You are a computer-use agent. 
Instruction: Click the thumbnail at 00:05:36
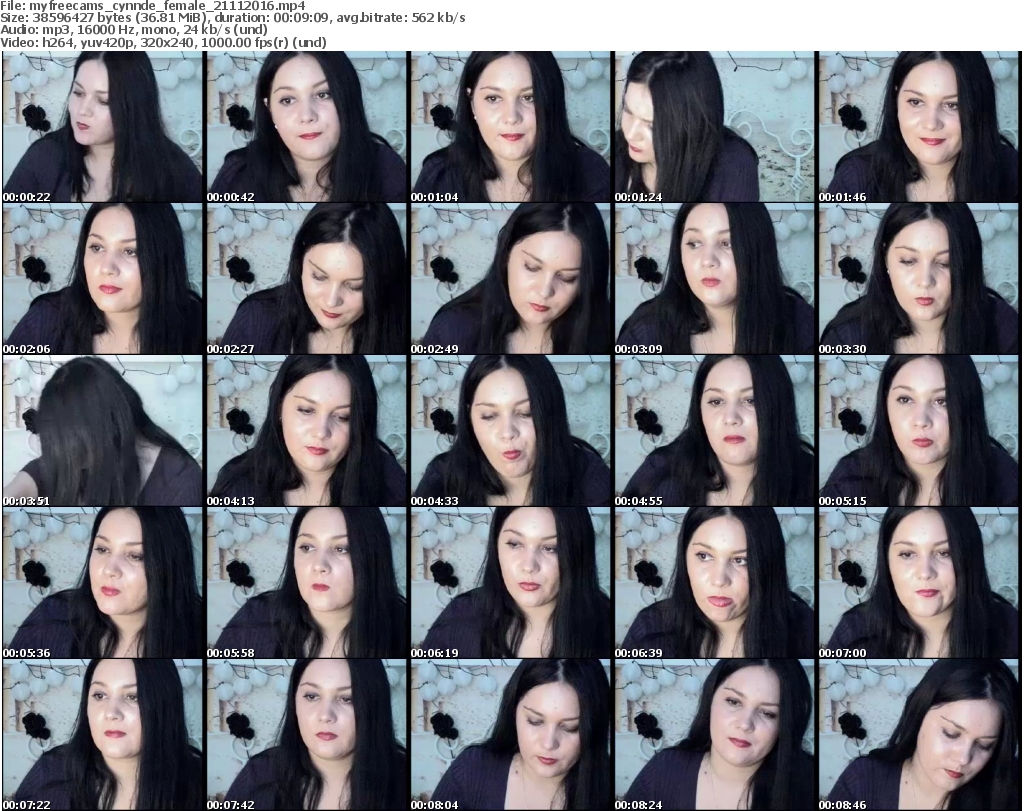tap(103, 583)
